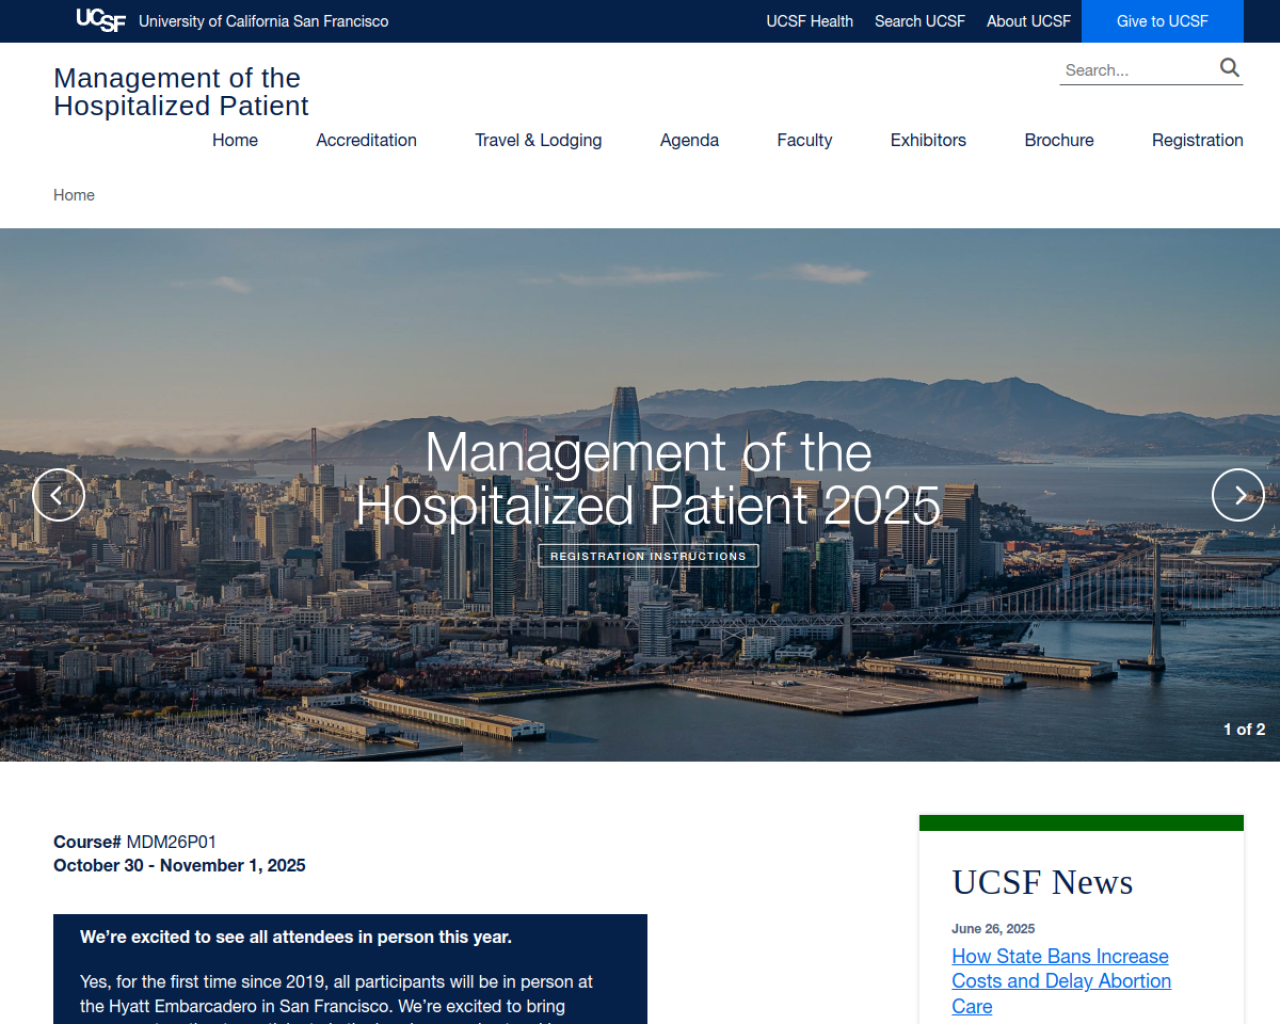
Task: Click the UCSF logo in top bar
Action: click(x=101, y=21)
